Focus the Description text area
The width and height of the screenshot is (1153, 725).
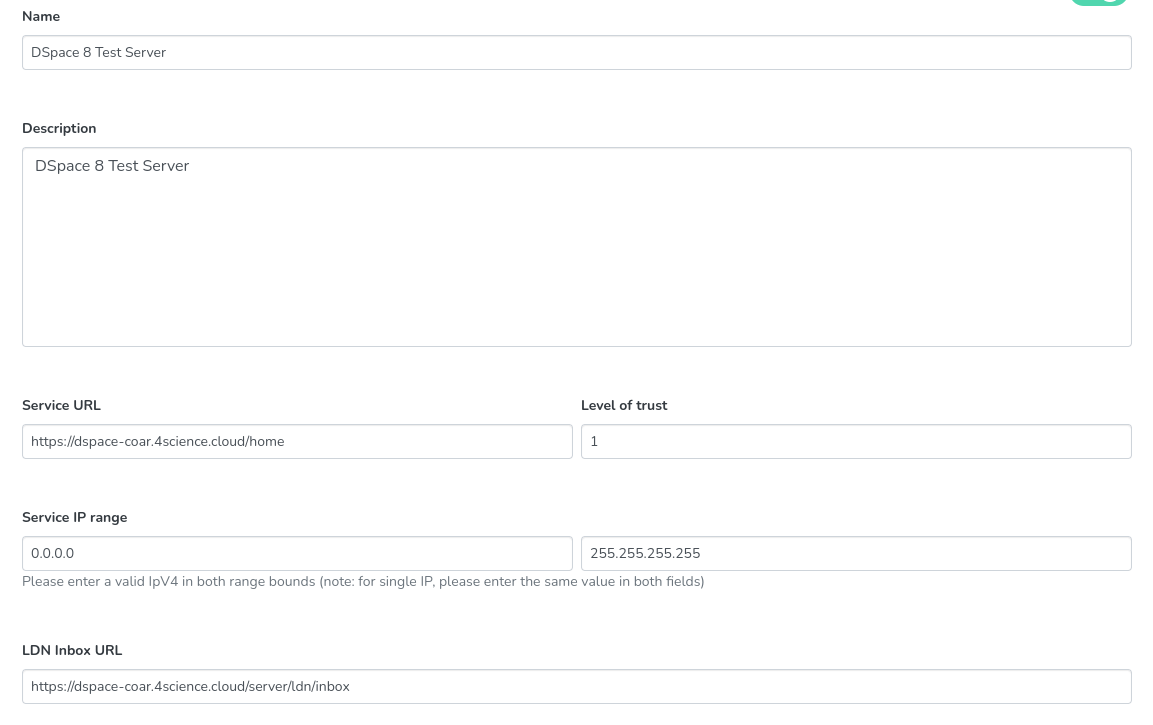tap(576, 260)
